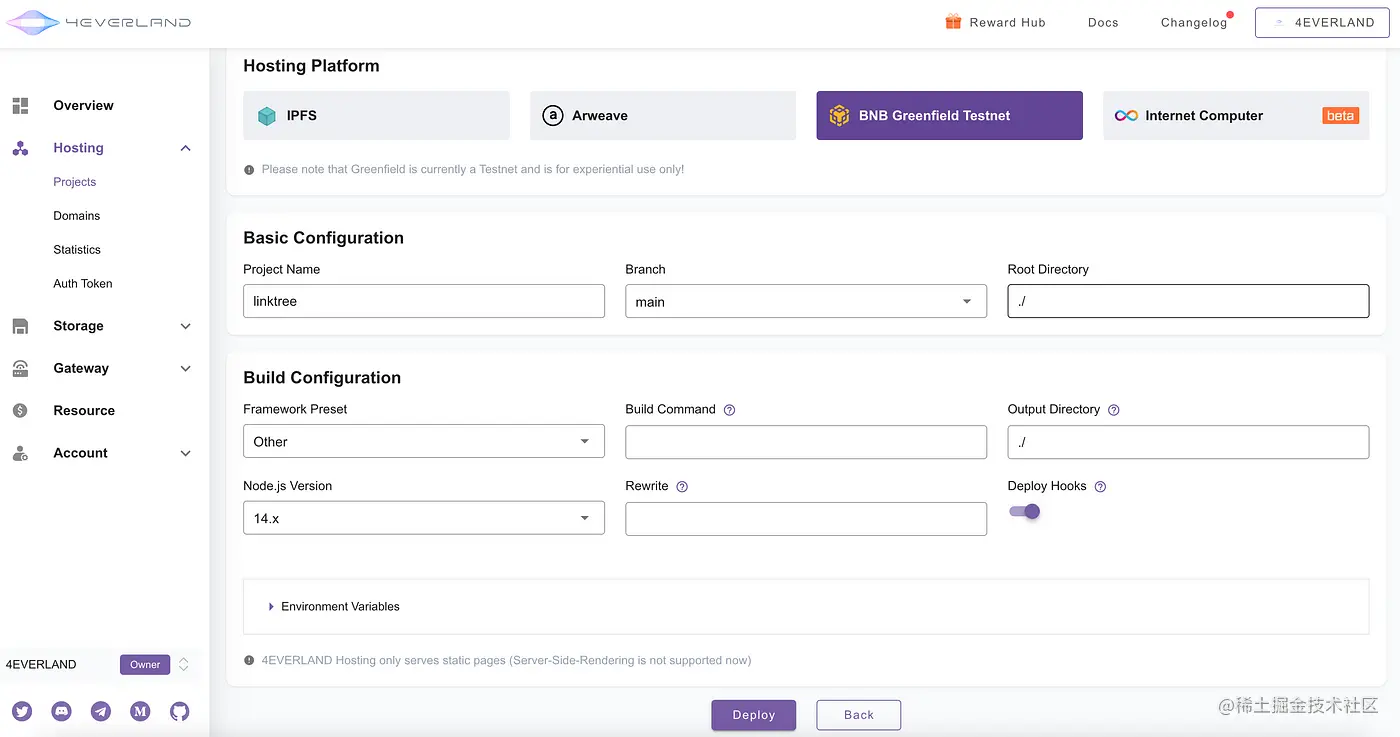Open Overview in sidebar
This screenshot has width=1400, height=737.
point(83,105)
